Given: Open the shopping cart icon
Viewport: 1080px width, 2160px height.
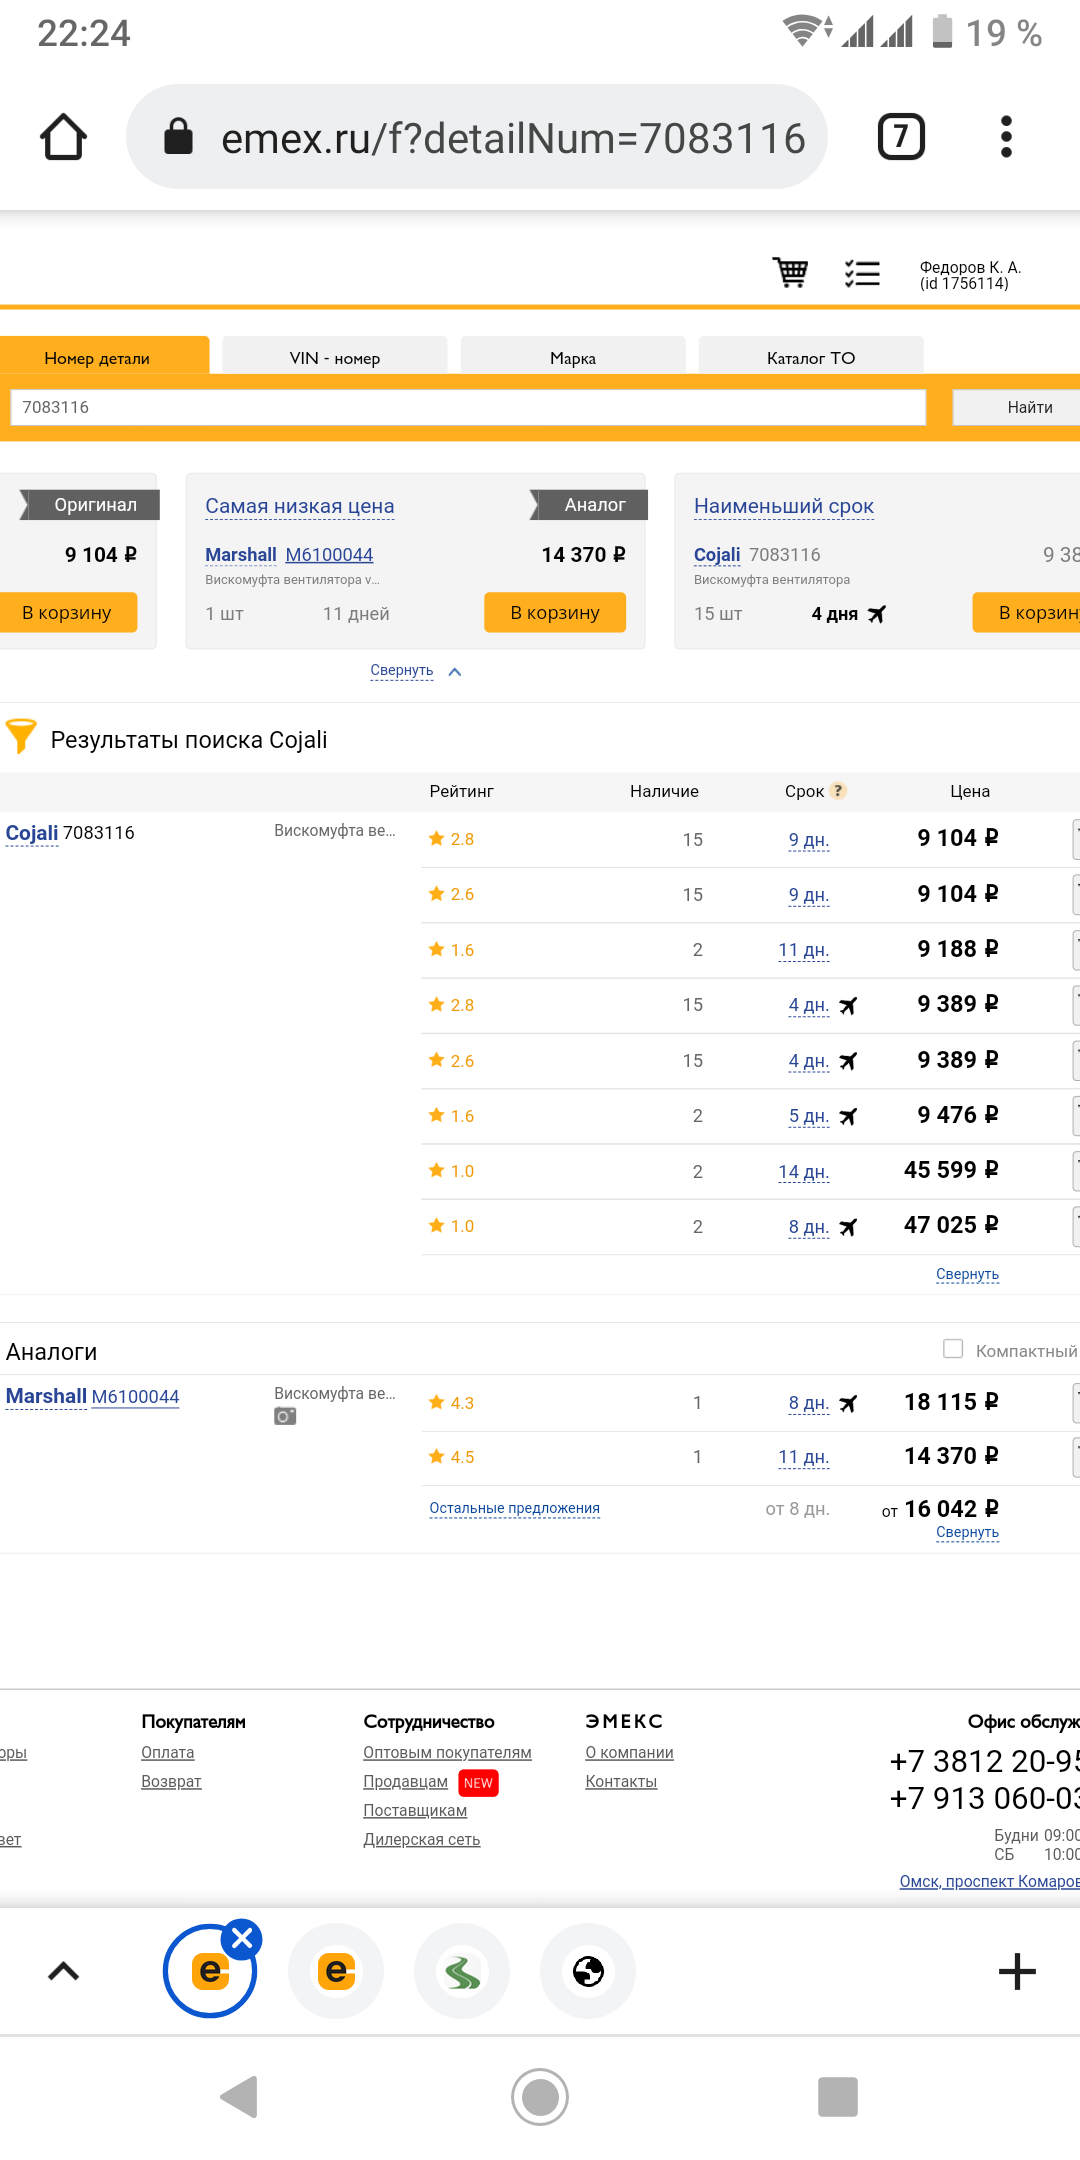Looking at the screenshot, I should coord(790,272).
